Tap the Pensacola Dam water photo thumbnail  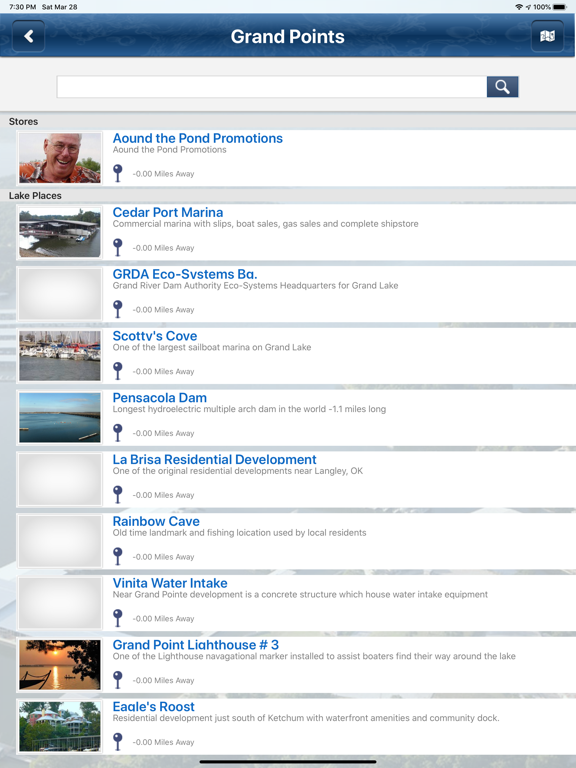point(60,417)
